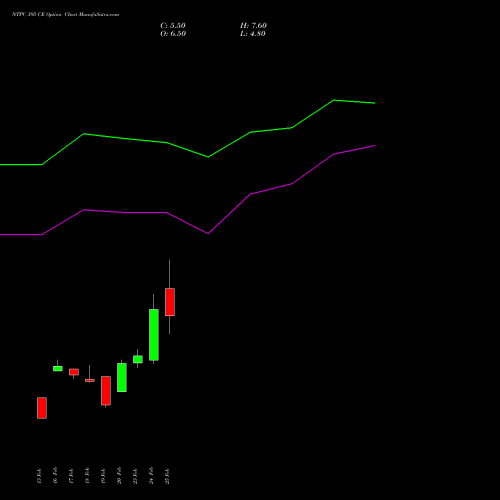Click the 20 Feb date label
This screenshot has height=500, width=500.
coord(119,475)
